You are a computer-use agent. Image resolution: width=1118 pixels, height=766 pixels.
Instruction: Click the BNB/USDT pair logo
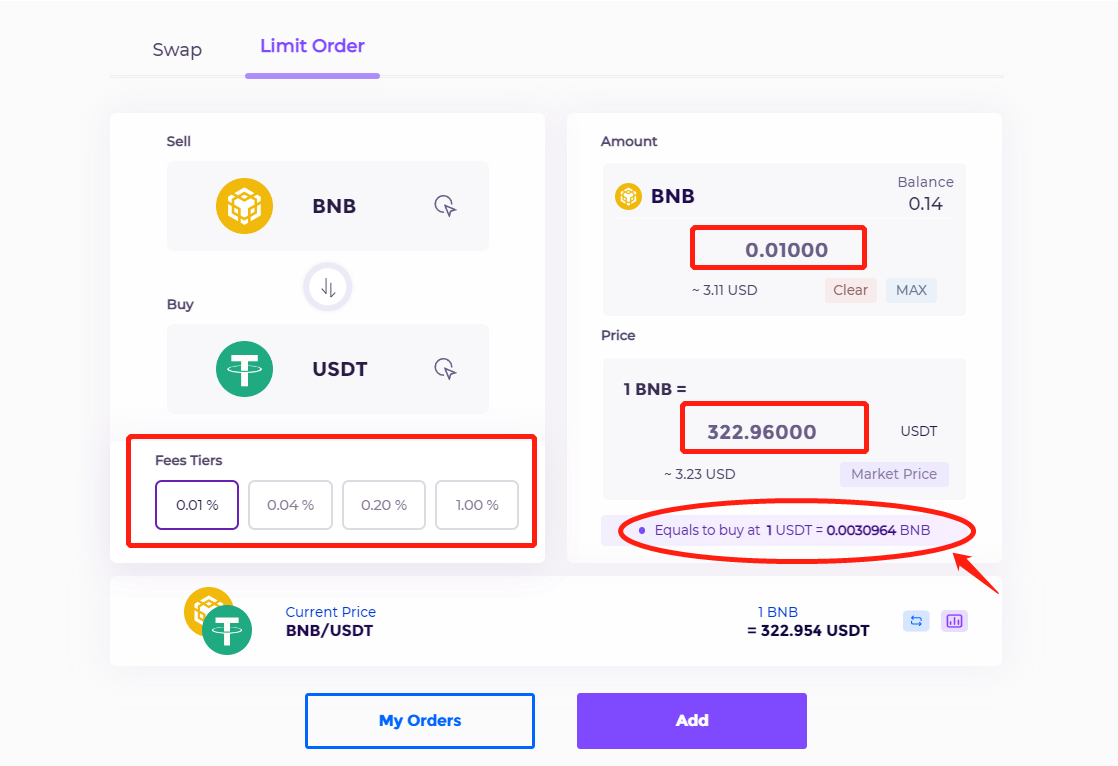click(218, 621)
